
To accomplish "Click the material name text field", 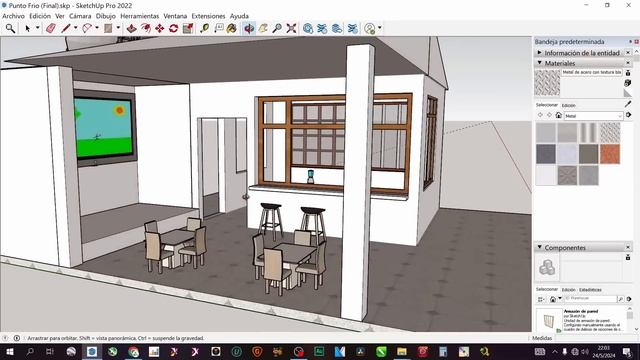I will (x=591, y=72).
